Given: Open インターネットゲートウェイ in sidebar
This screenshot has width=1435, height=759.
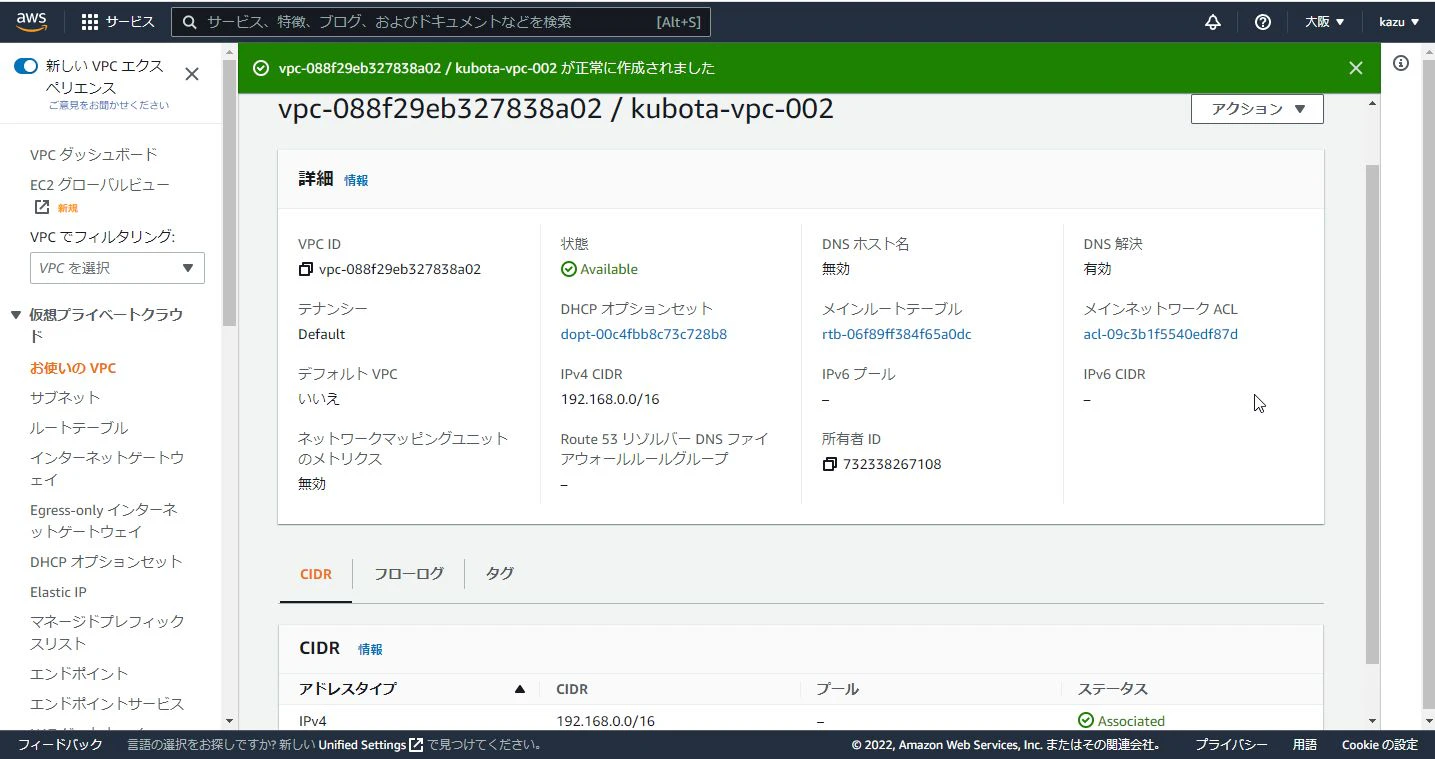Looking at the screenshot, I should coord(107,469).
